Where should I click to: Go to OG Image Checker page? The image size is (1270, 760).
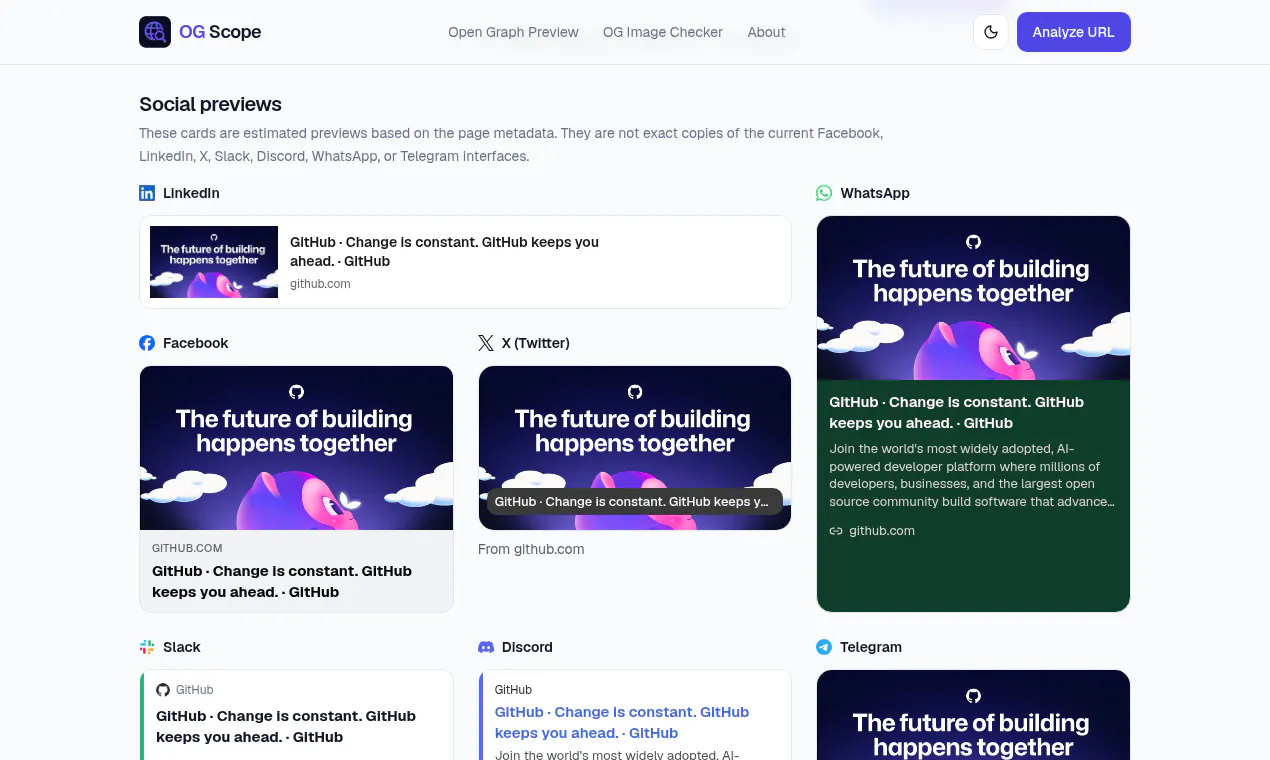(x=663, y=32)
